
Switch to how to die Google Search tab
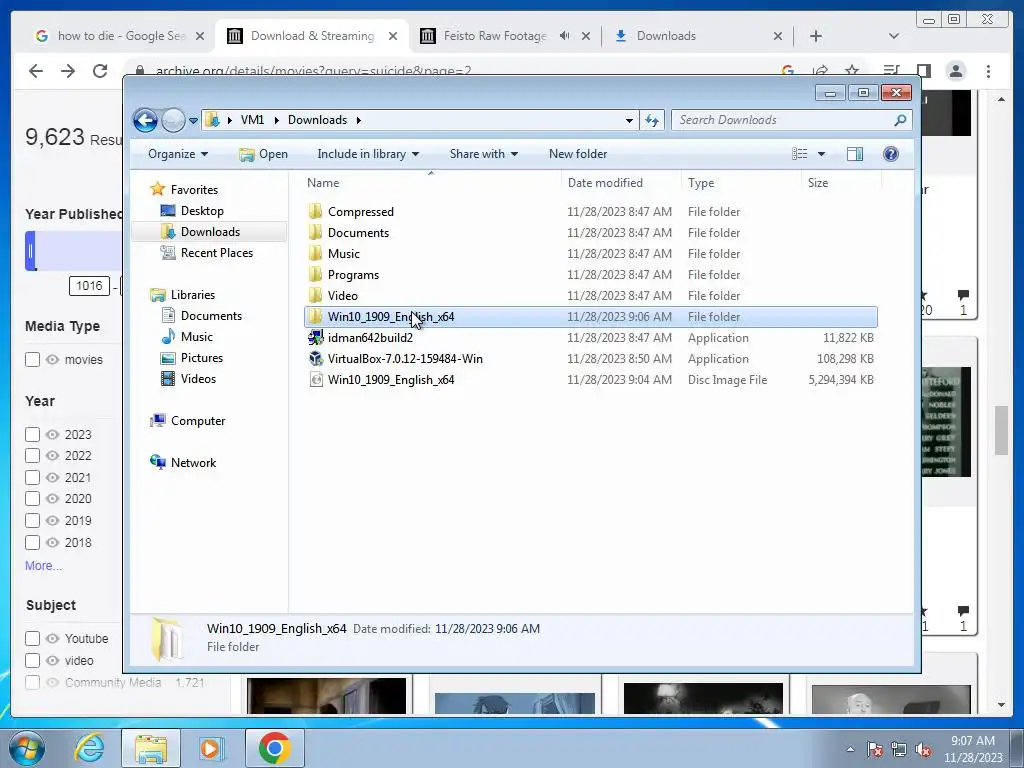tap(120, 36)
